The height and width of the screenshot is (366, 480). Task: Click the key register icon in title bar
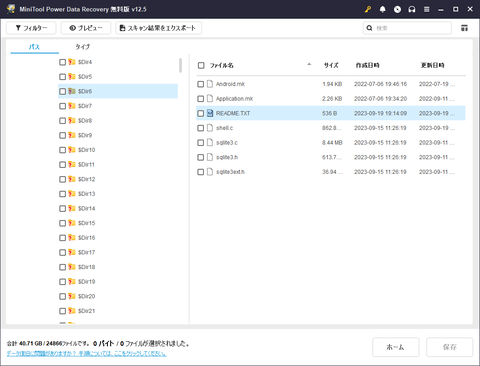point(368,9)
